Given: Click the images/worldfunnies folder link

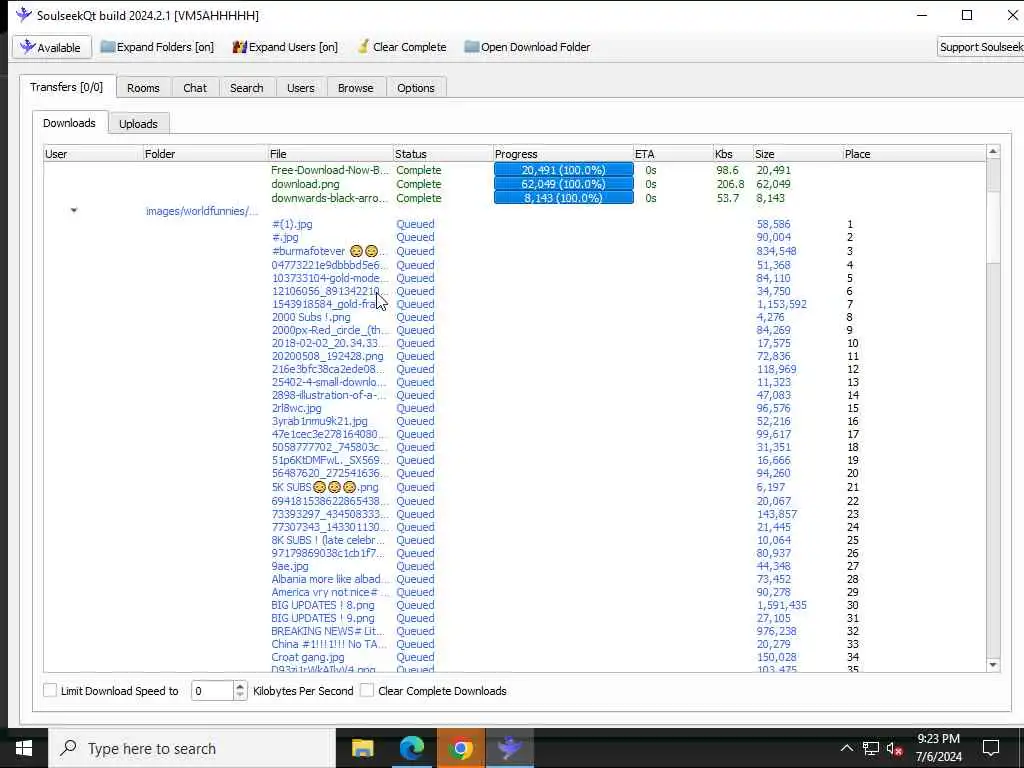Looking at the screenshot, I should click(202, 211).
